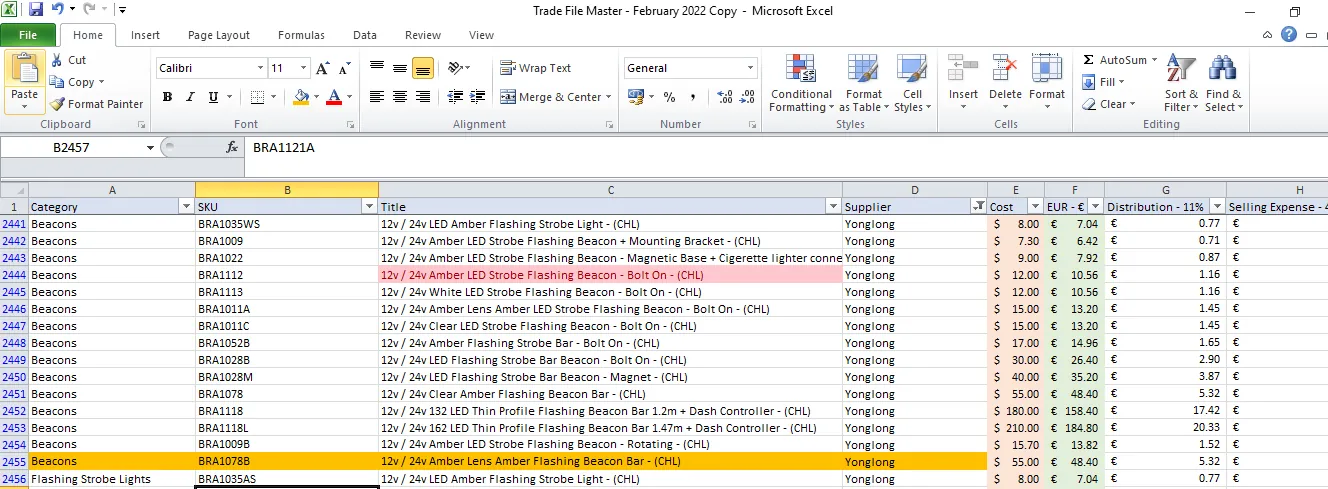
Task: Open the Supplier column filter button
Action: (977, 207)
